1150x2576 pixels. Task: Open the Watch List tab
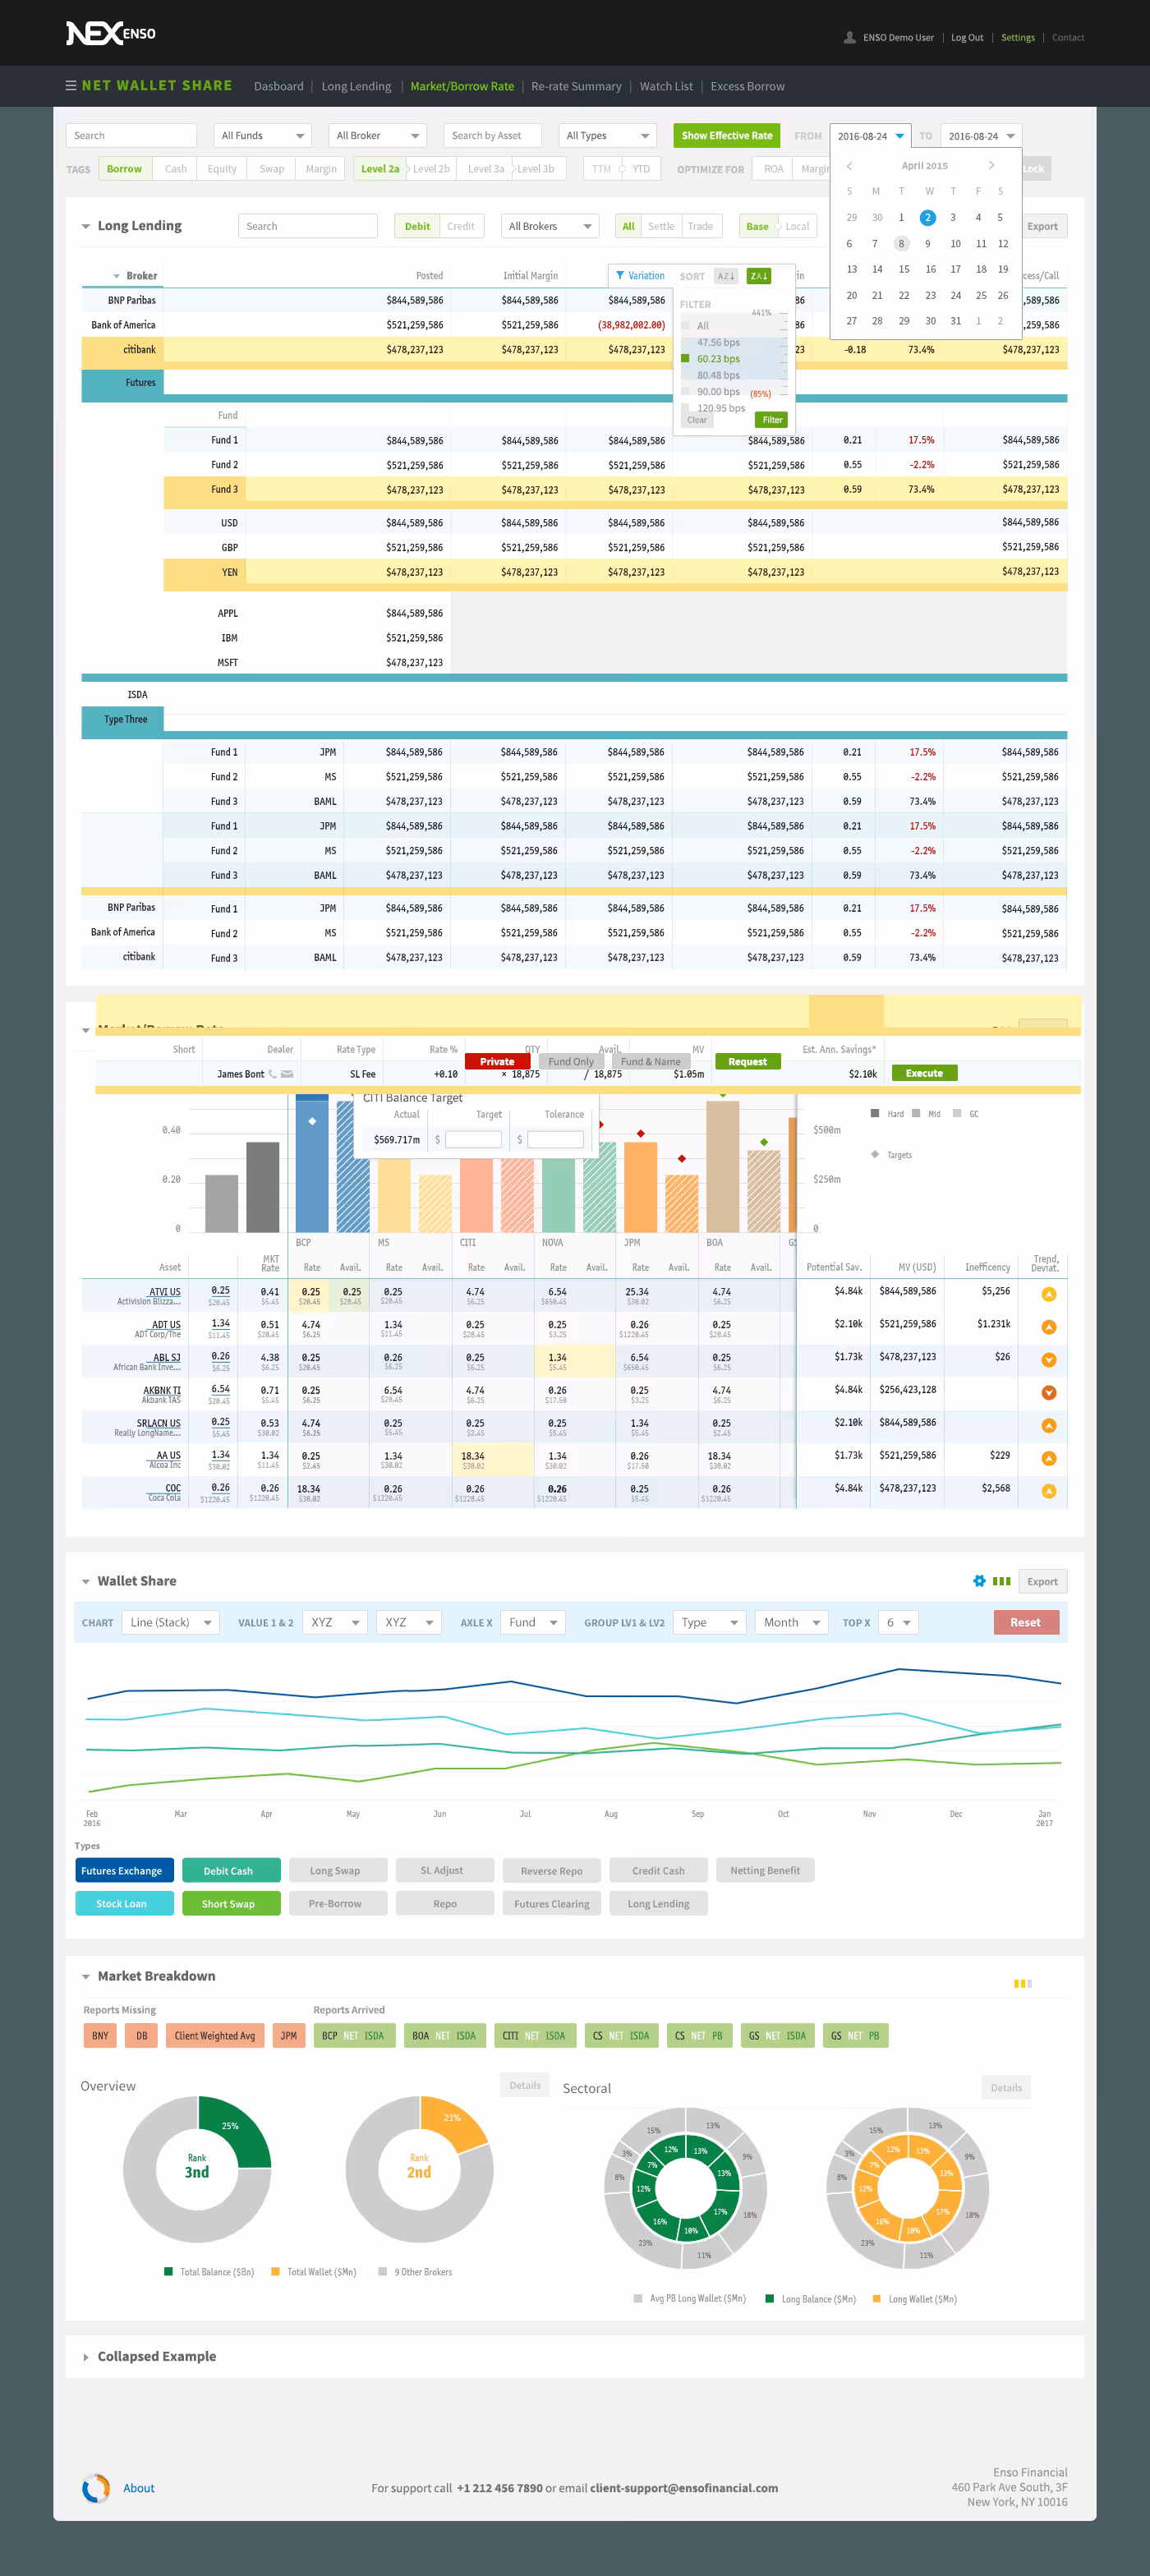point(666,86)
